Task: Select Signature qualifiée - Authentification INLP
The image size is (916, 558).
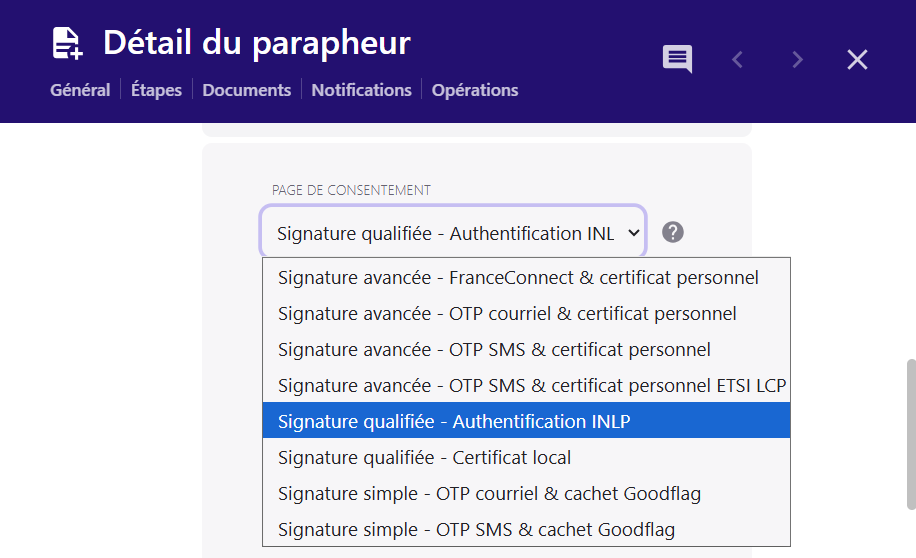Action: click(454, 421)
